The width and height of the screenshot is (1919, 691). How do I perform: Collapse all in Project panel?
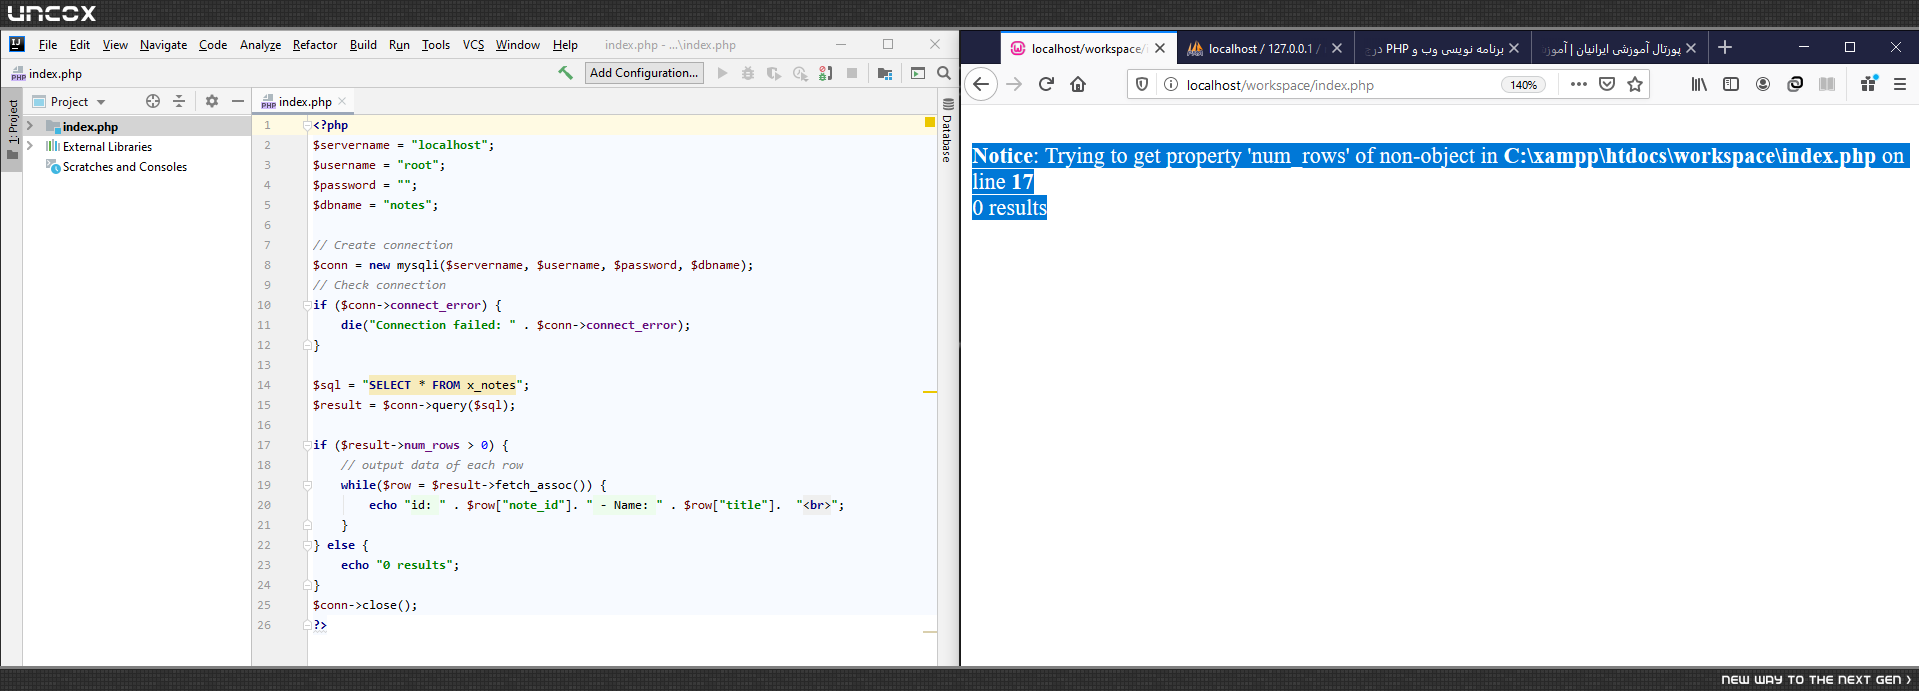[179, 101]
